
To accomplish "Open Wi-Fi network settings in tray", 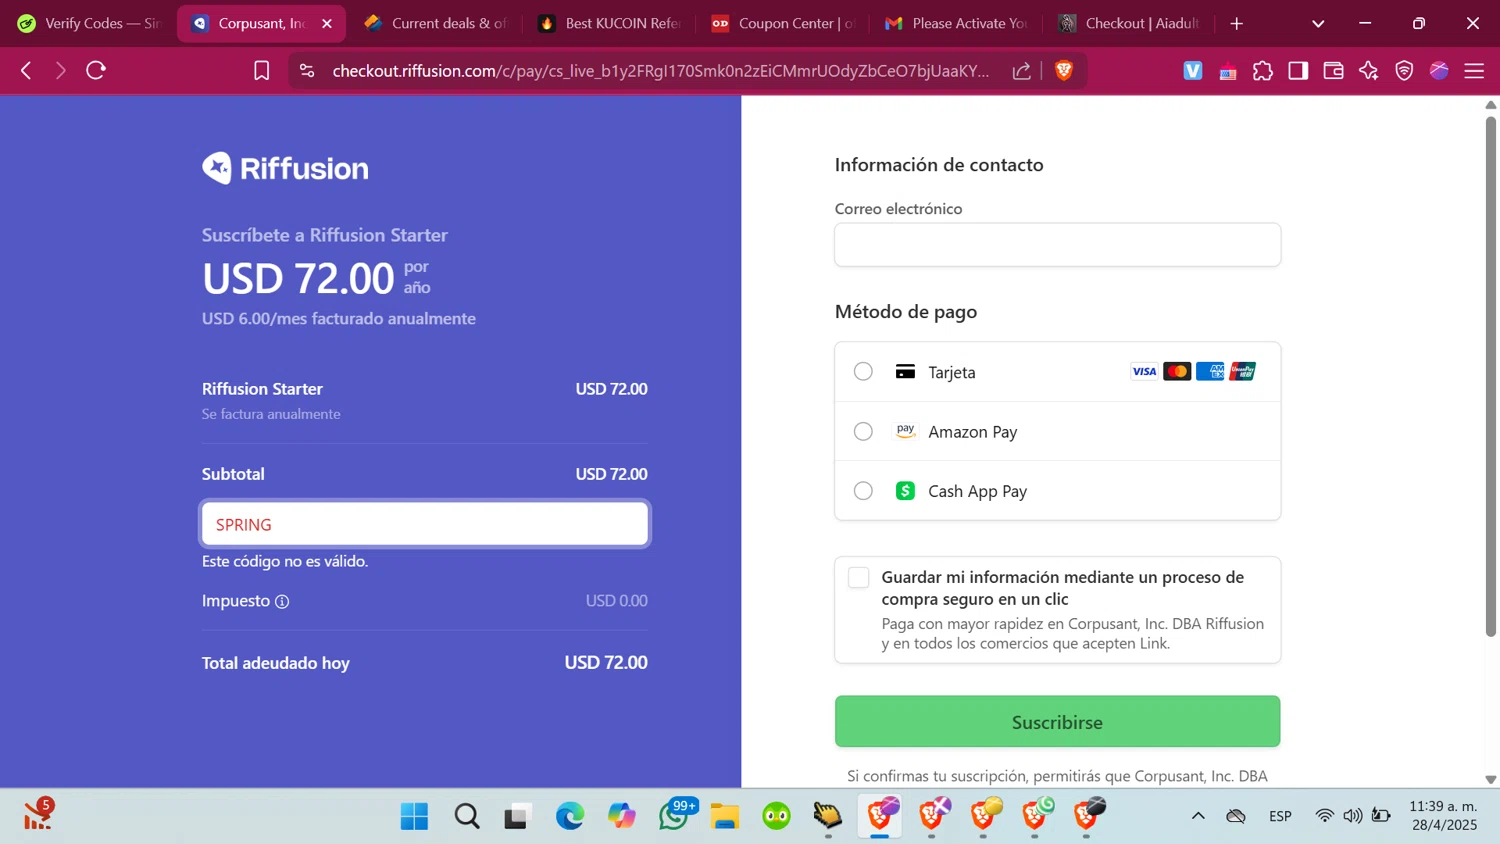I will (x=1324, y=816).
